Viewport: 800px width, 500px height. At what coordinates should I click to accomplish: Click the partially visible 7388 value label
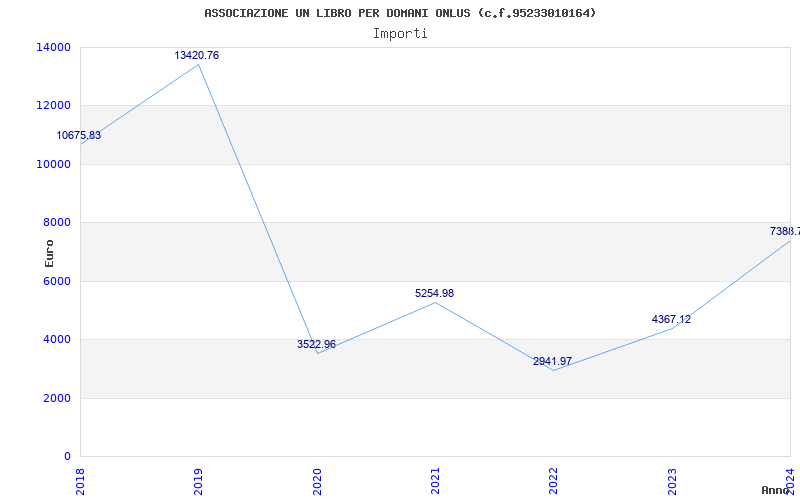click(785, 231)
